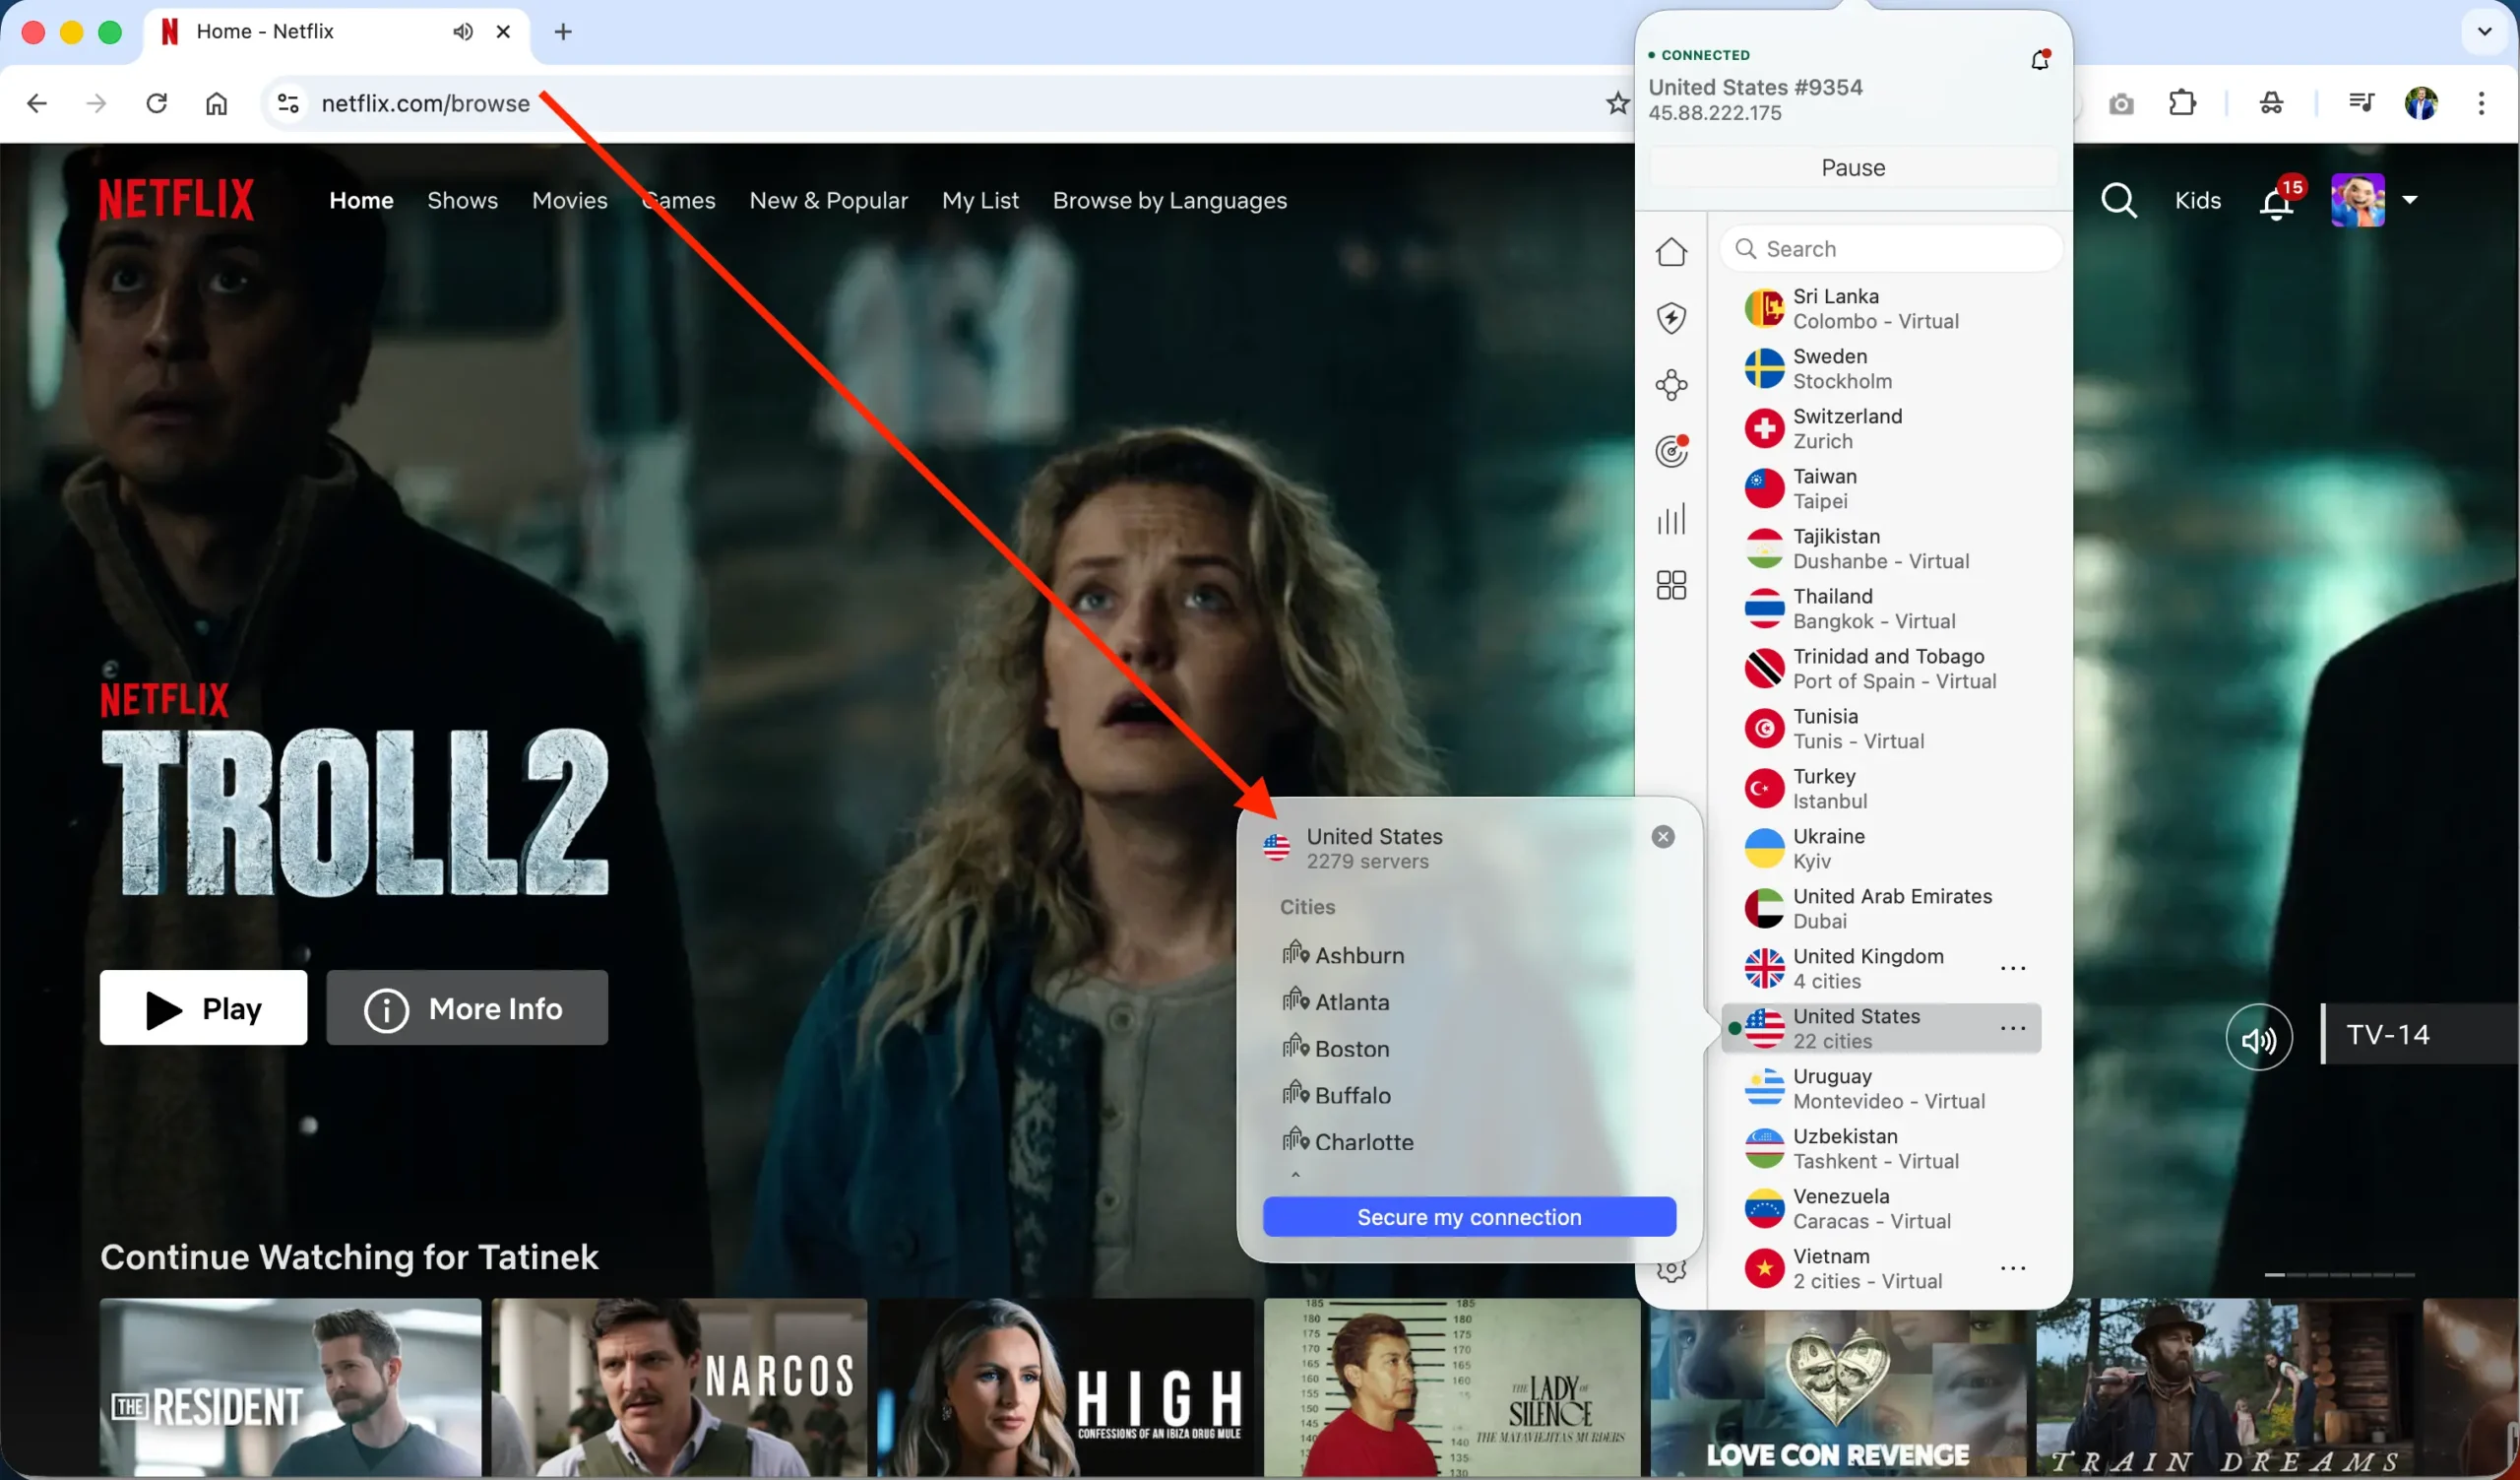Open the New & Popular menu item
This screenshot has width=2520, height=1480.
829,200
